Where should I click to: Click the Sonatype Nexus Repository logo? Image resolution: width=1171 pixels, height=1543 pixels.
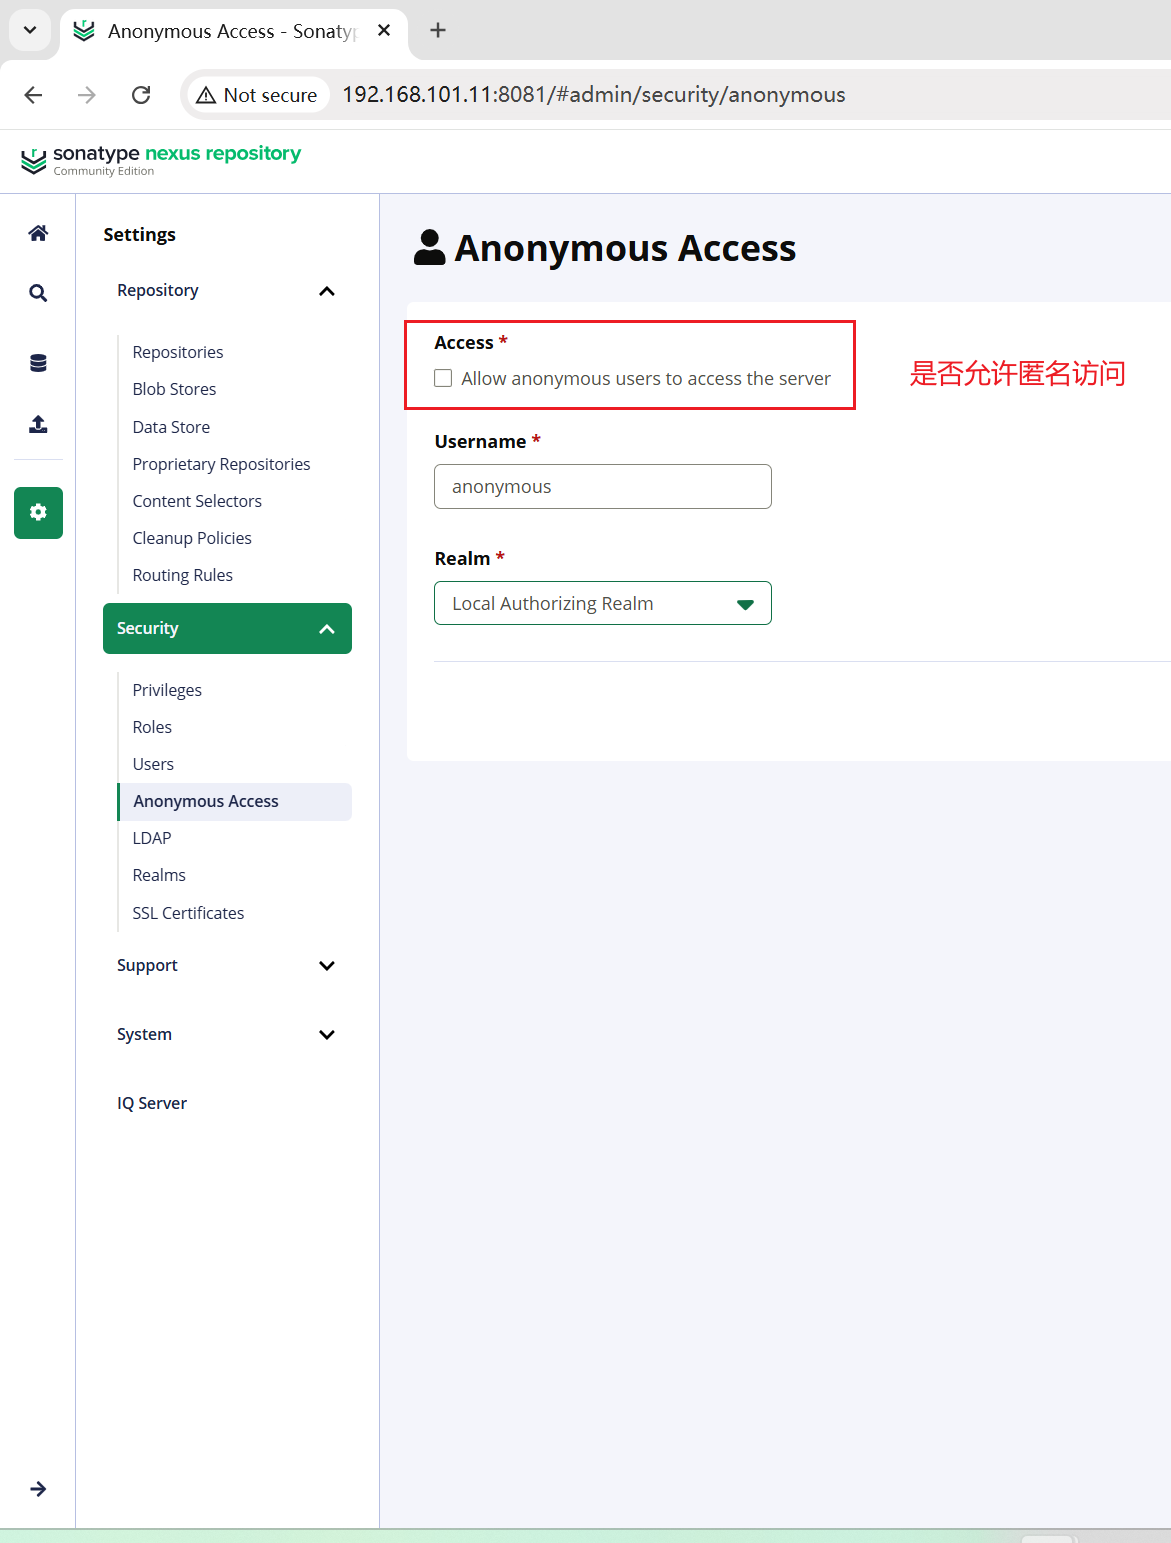click(x=160, y=159)
